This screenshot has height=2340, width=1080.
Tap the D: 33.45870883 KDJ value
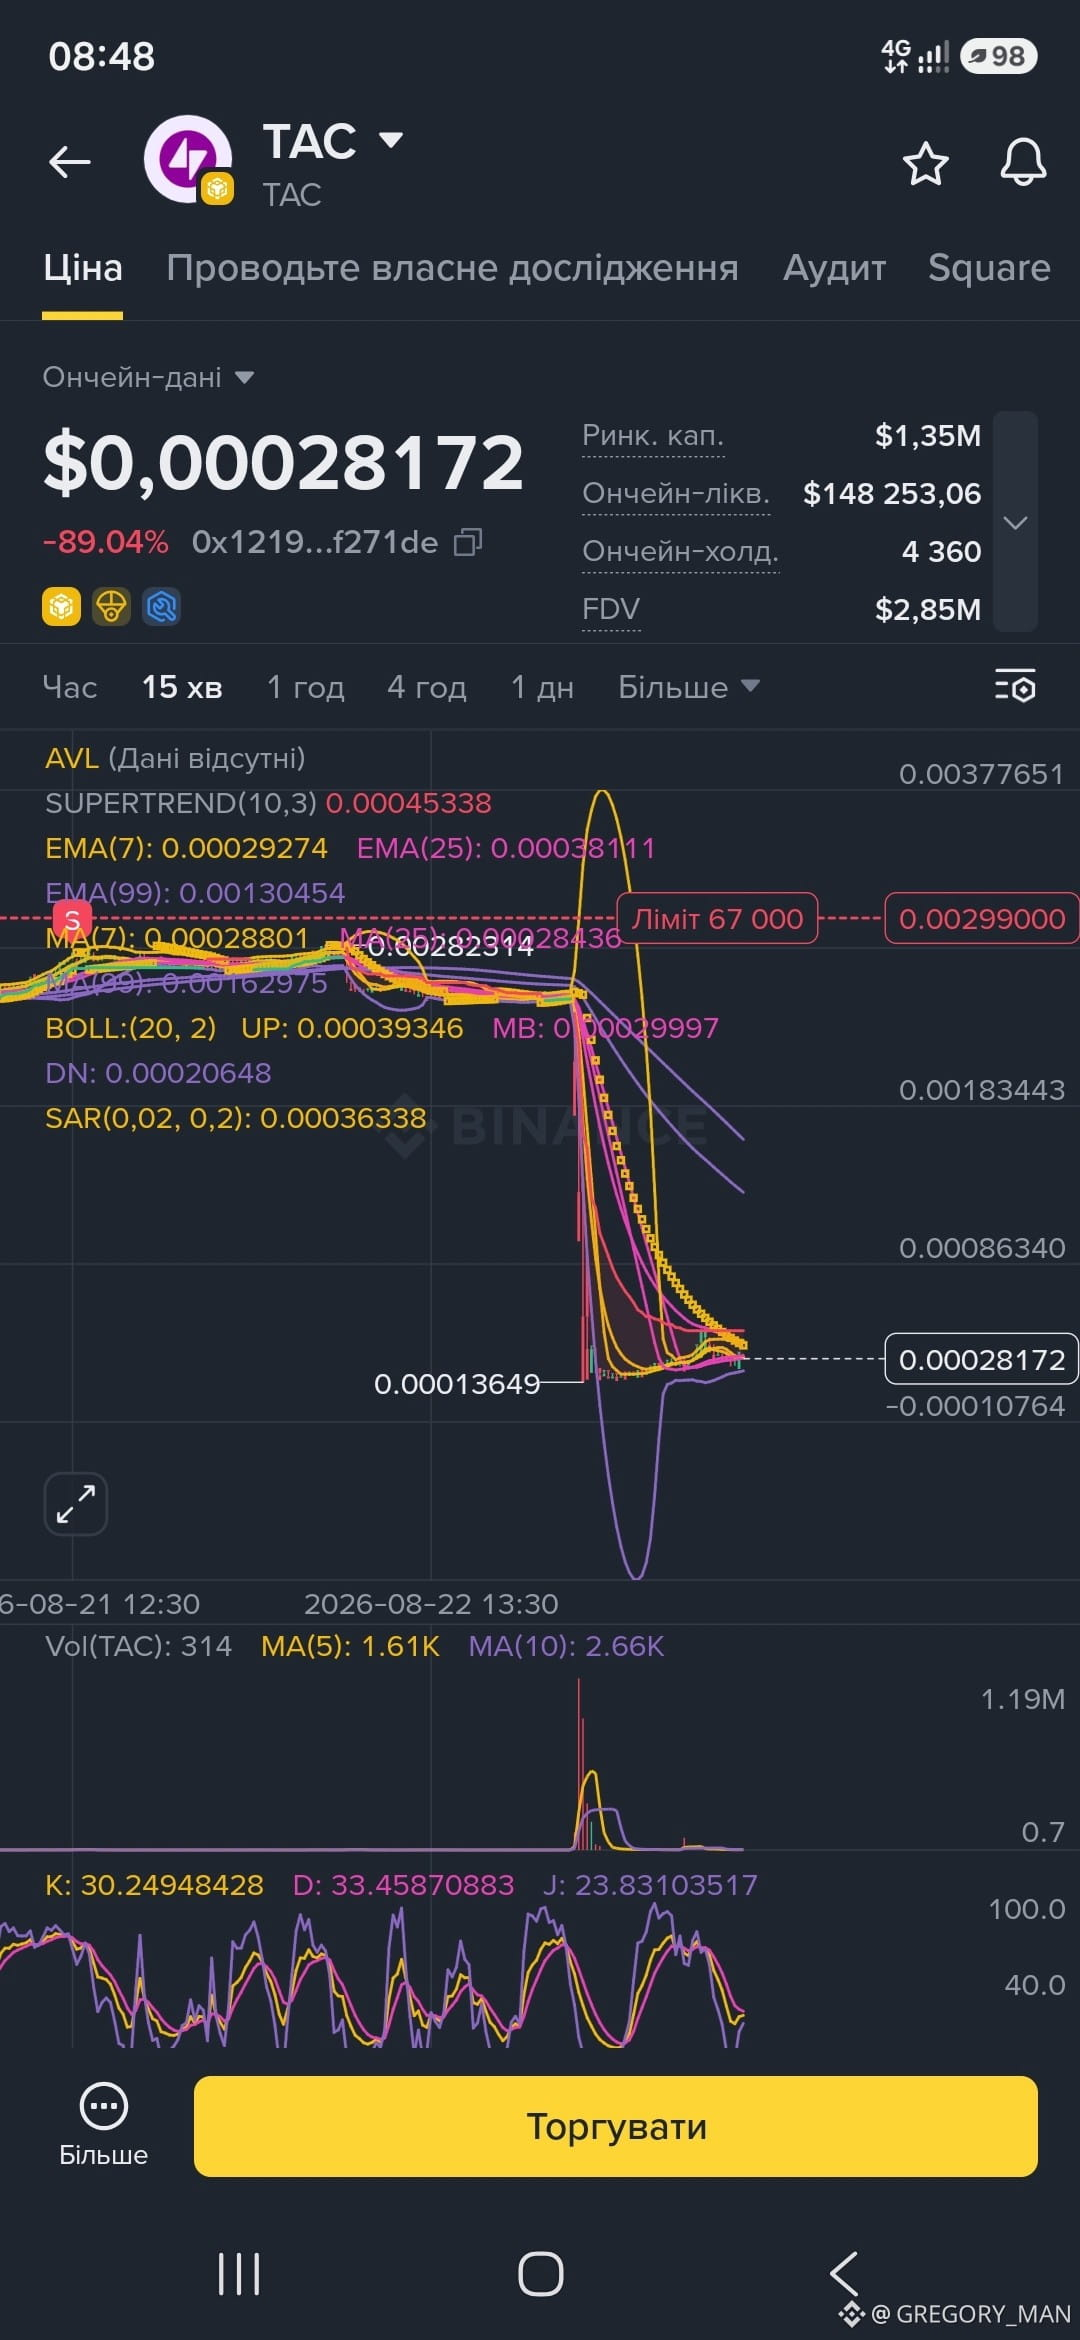(403, 1885)
